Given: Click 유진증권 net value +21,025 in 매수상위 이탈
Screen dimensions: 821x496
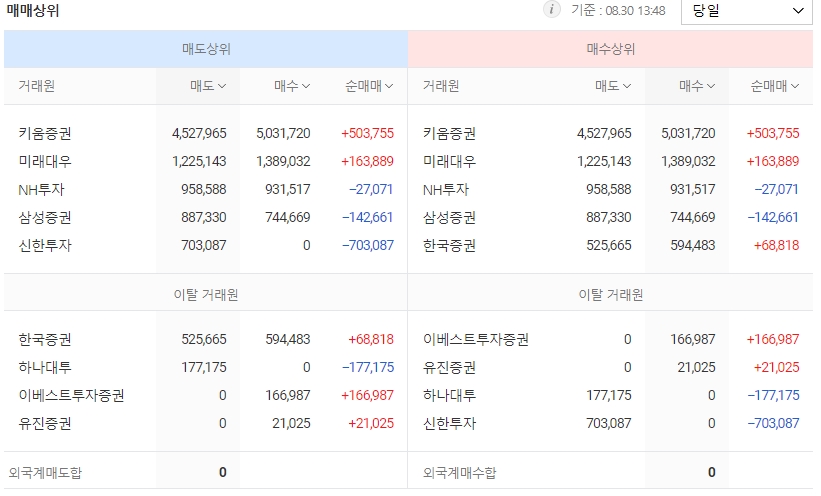Looking at the screenshot, I should point(776,368).
